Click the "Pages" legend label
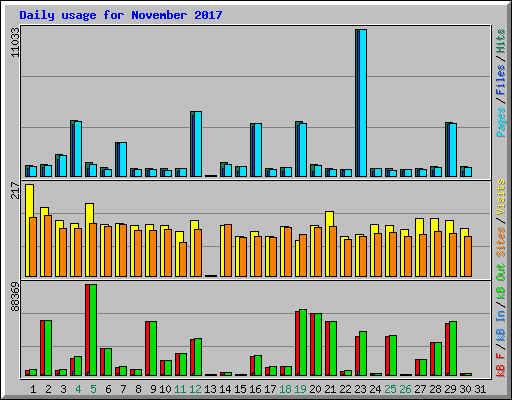 (x=501, y=122)
